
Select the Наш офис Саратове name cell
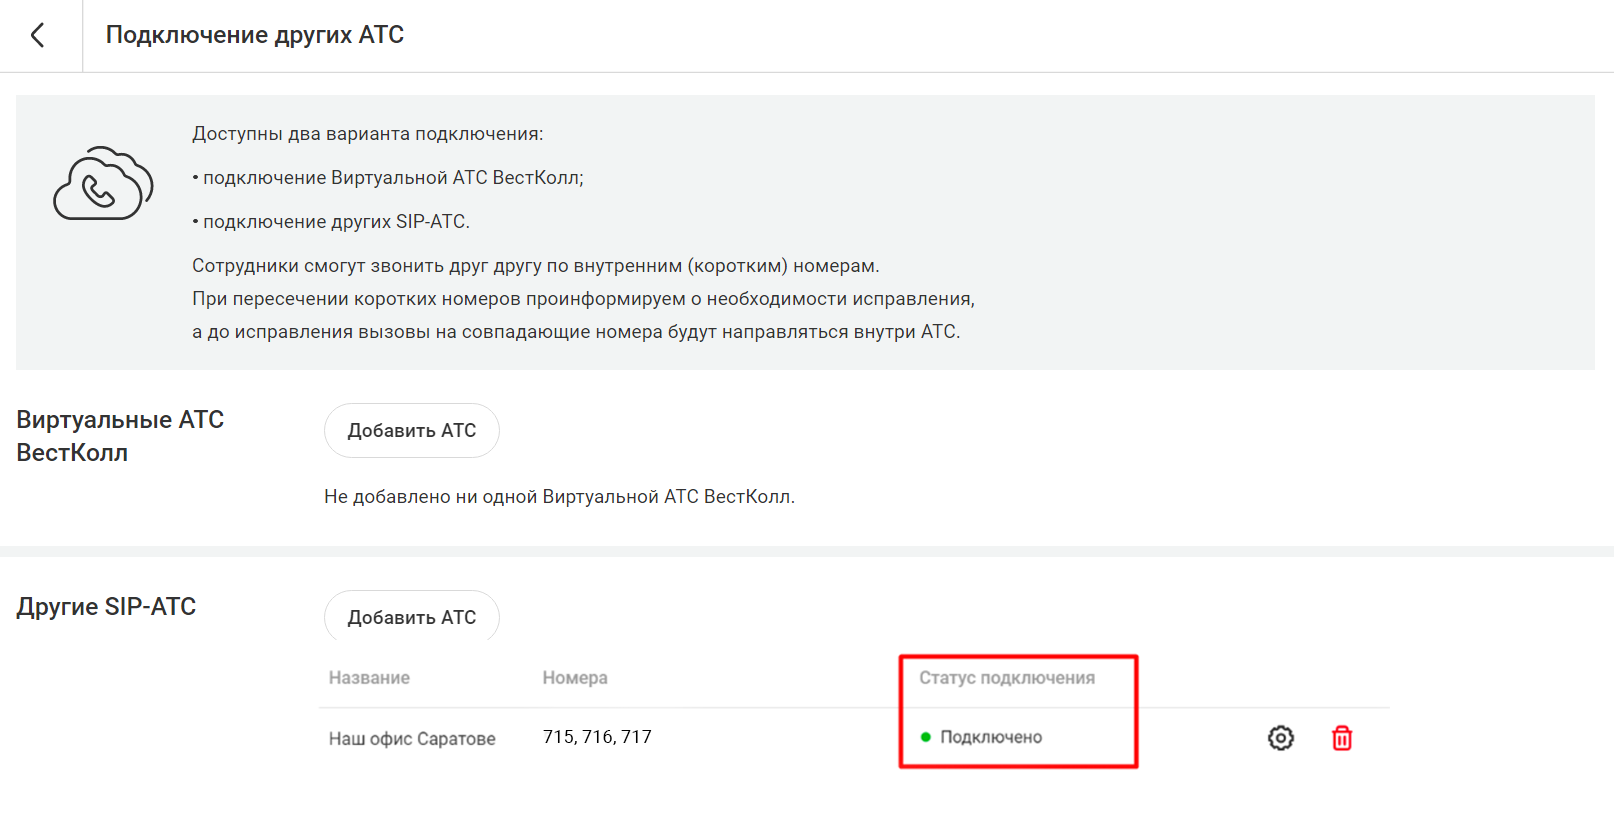click(x=412, y=739)
